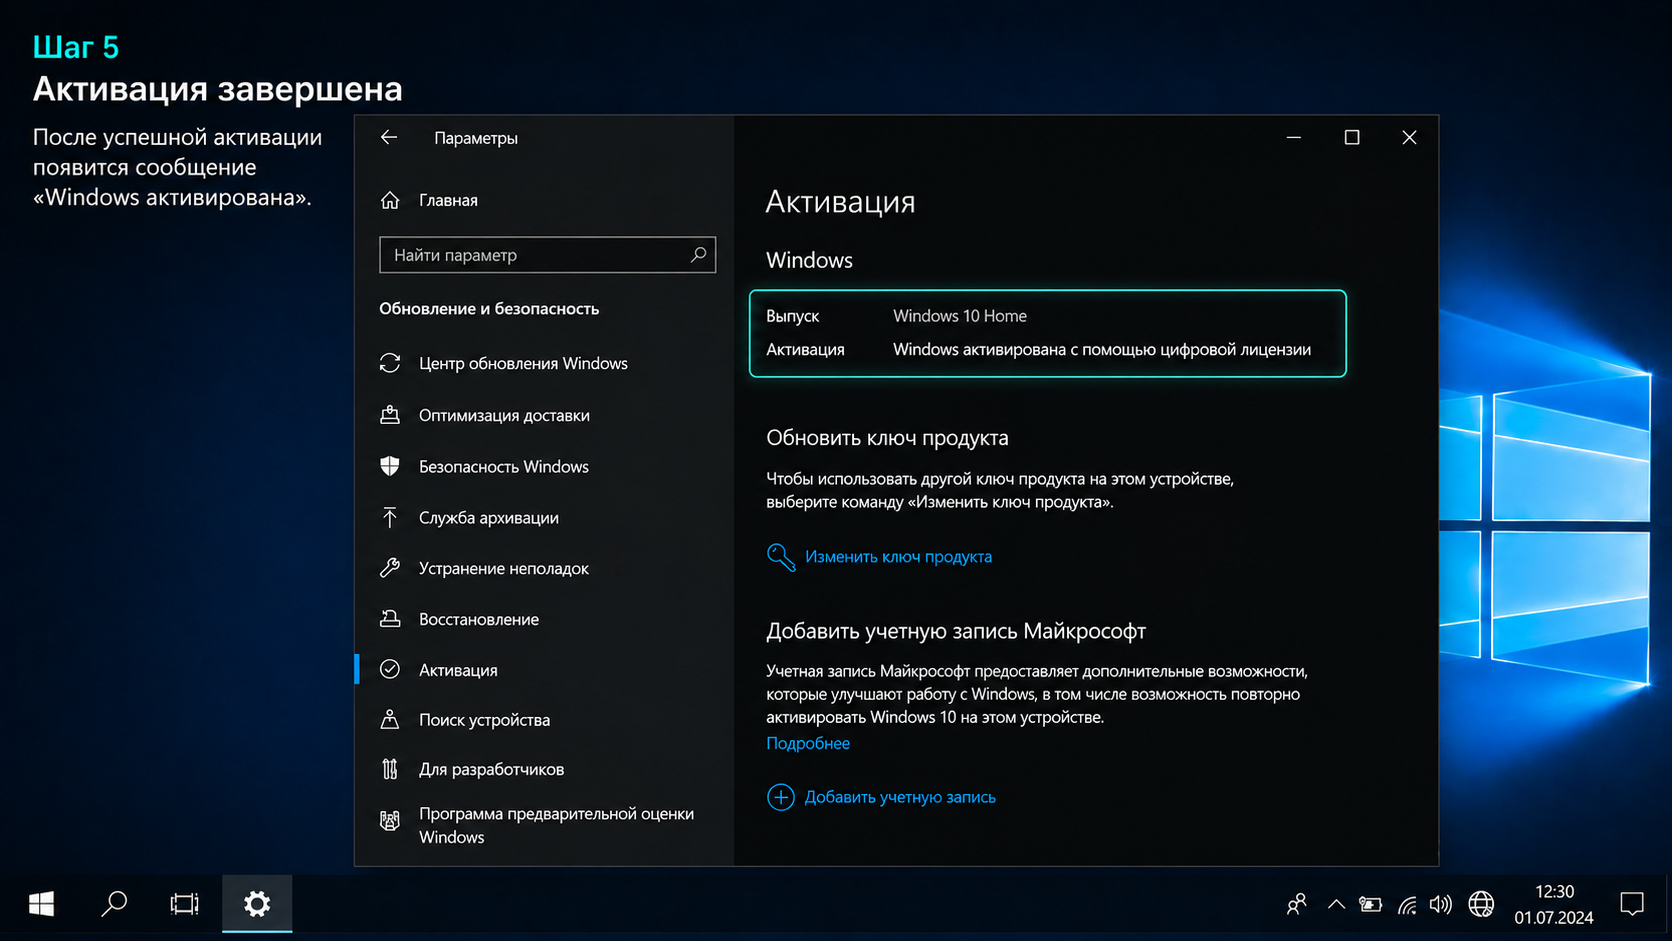Click the find my device icon
The width and height of the screenshot is (1672, 941).
[390, 719]
